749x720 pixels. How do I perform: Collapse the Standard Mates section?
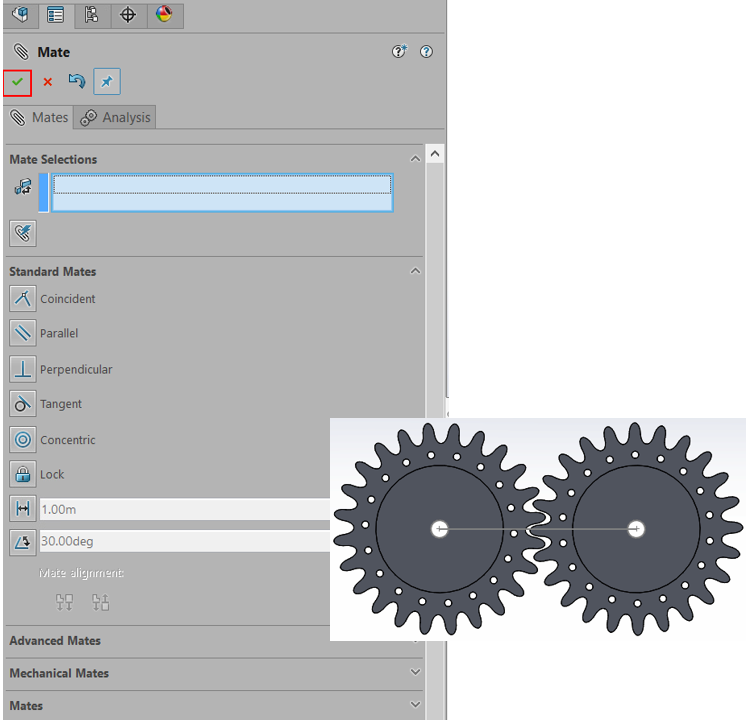click(415, 271)
